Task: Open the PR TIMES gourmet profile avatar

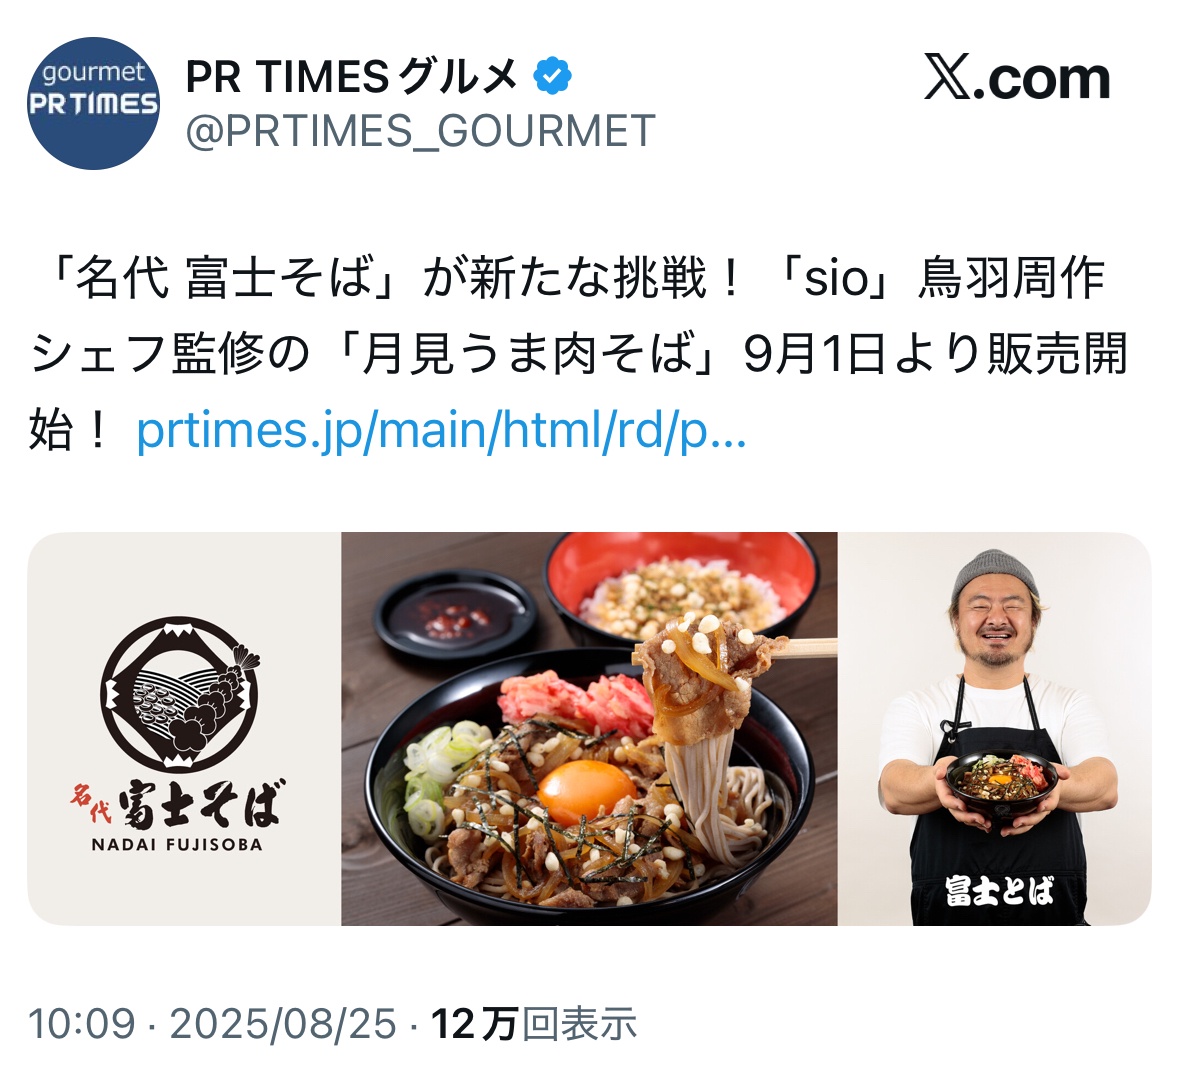Action: pos(93,103)
